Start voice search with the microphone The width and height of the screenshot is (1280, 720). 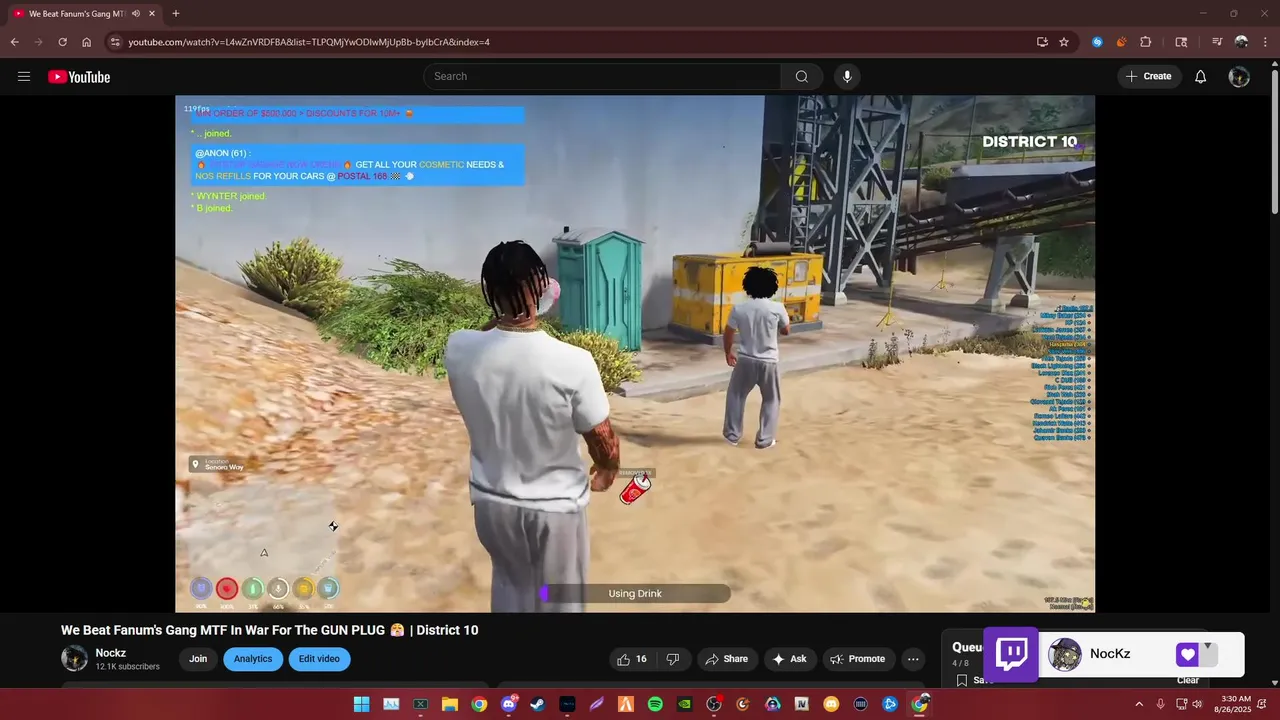[847, 77]
